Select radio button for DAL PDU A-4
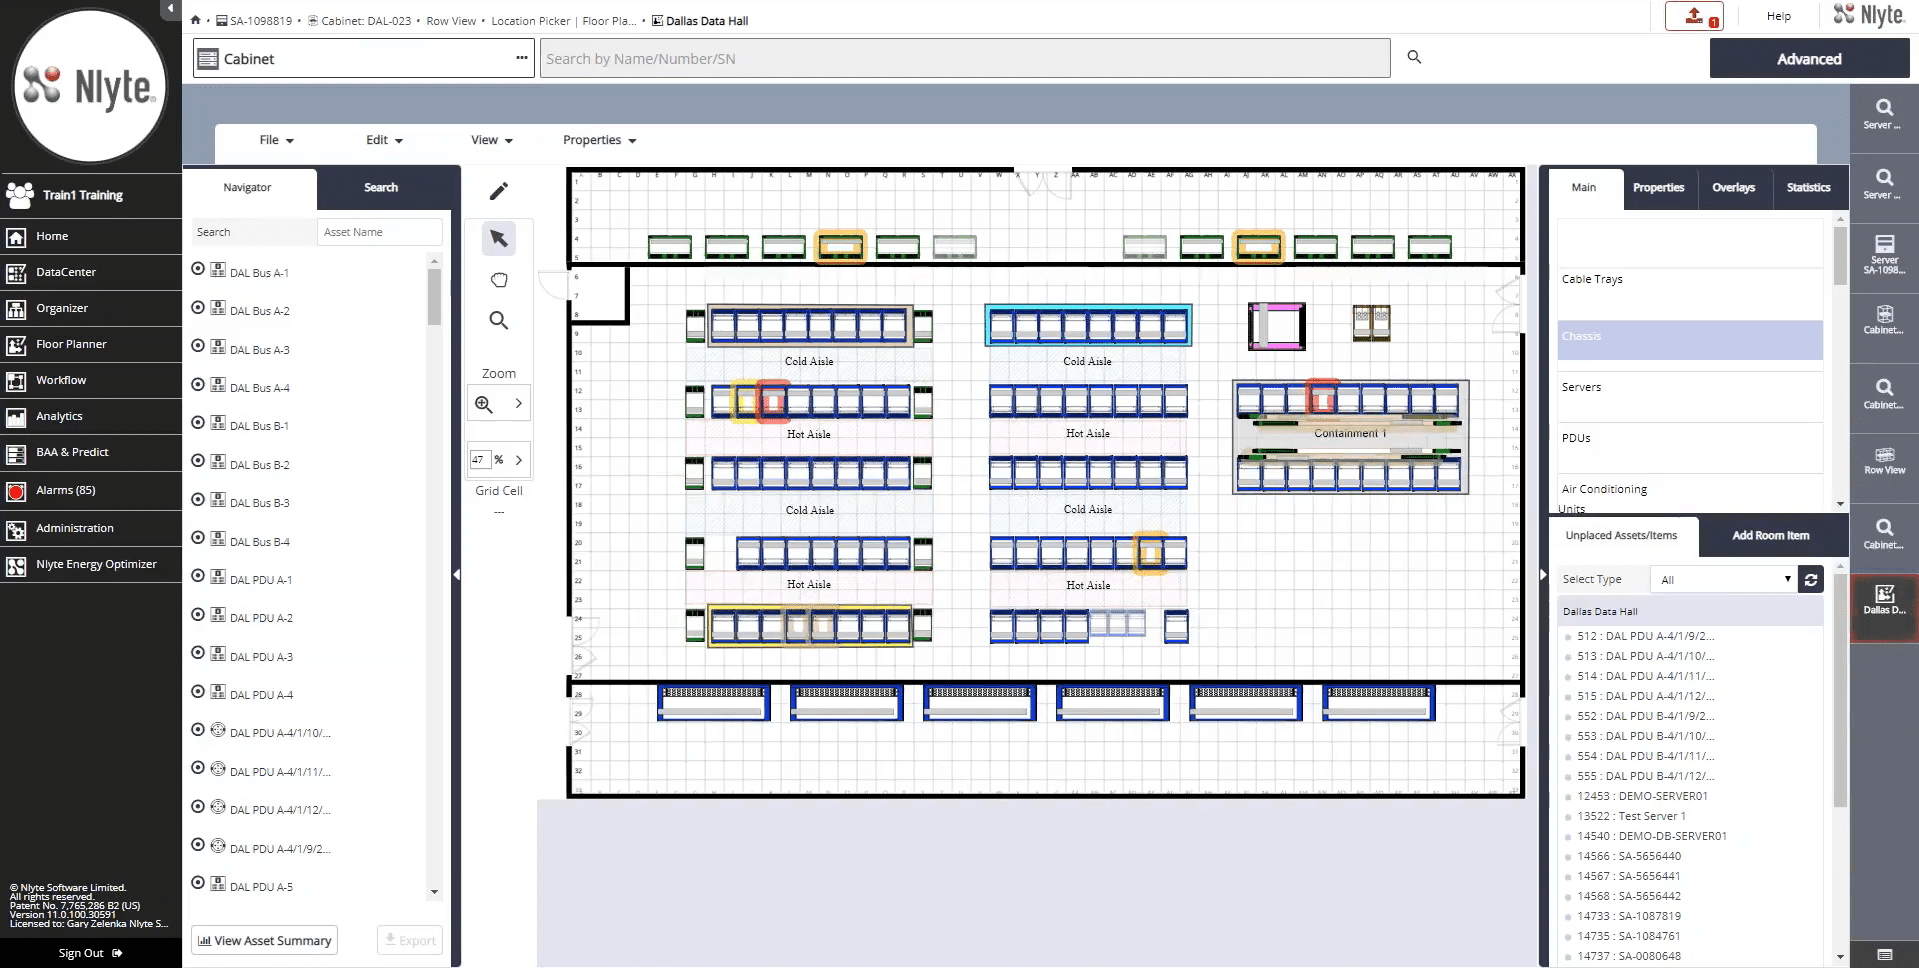This screenshot has height=968, width=1919. 198,691
